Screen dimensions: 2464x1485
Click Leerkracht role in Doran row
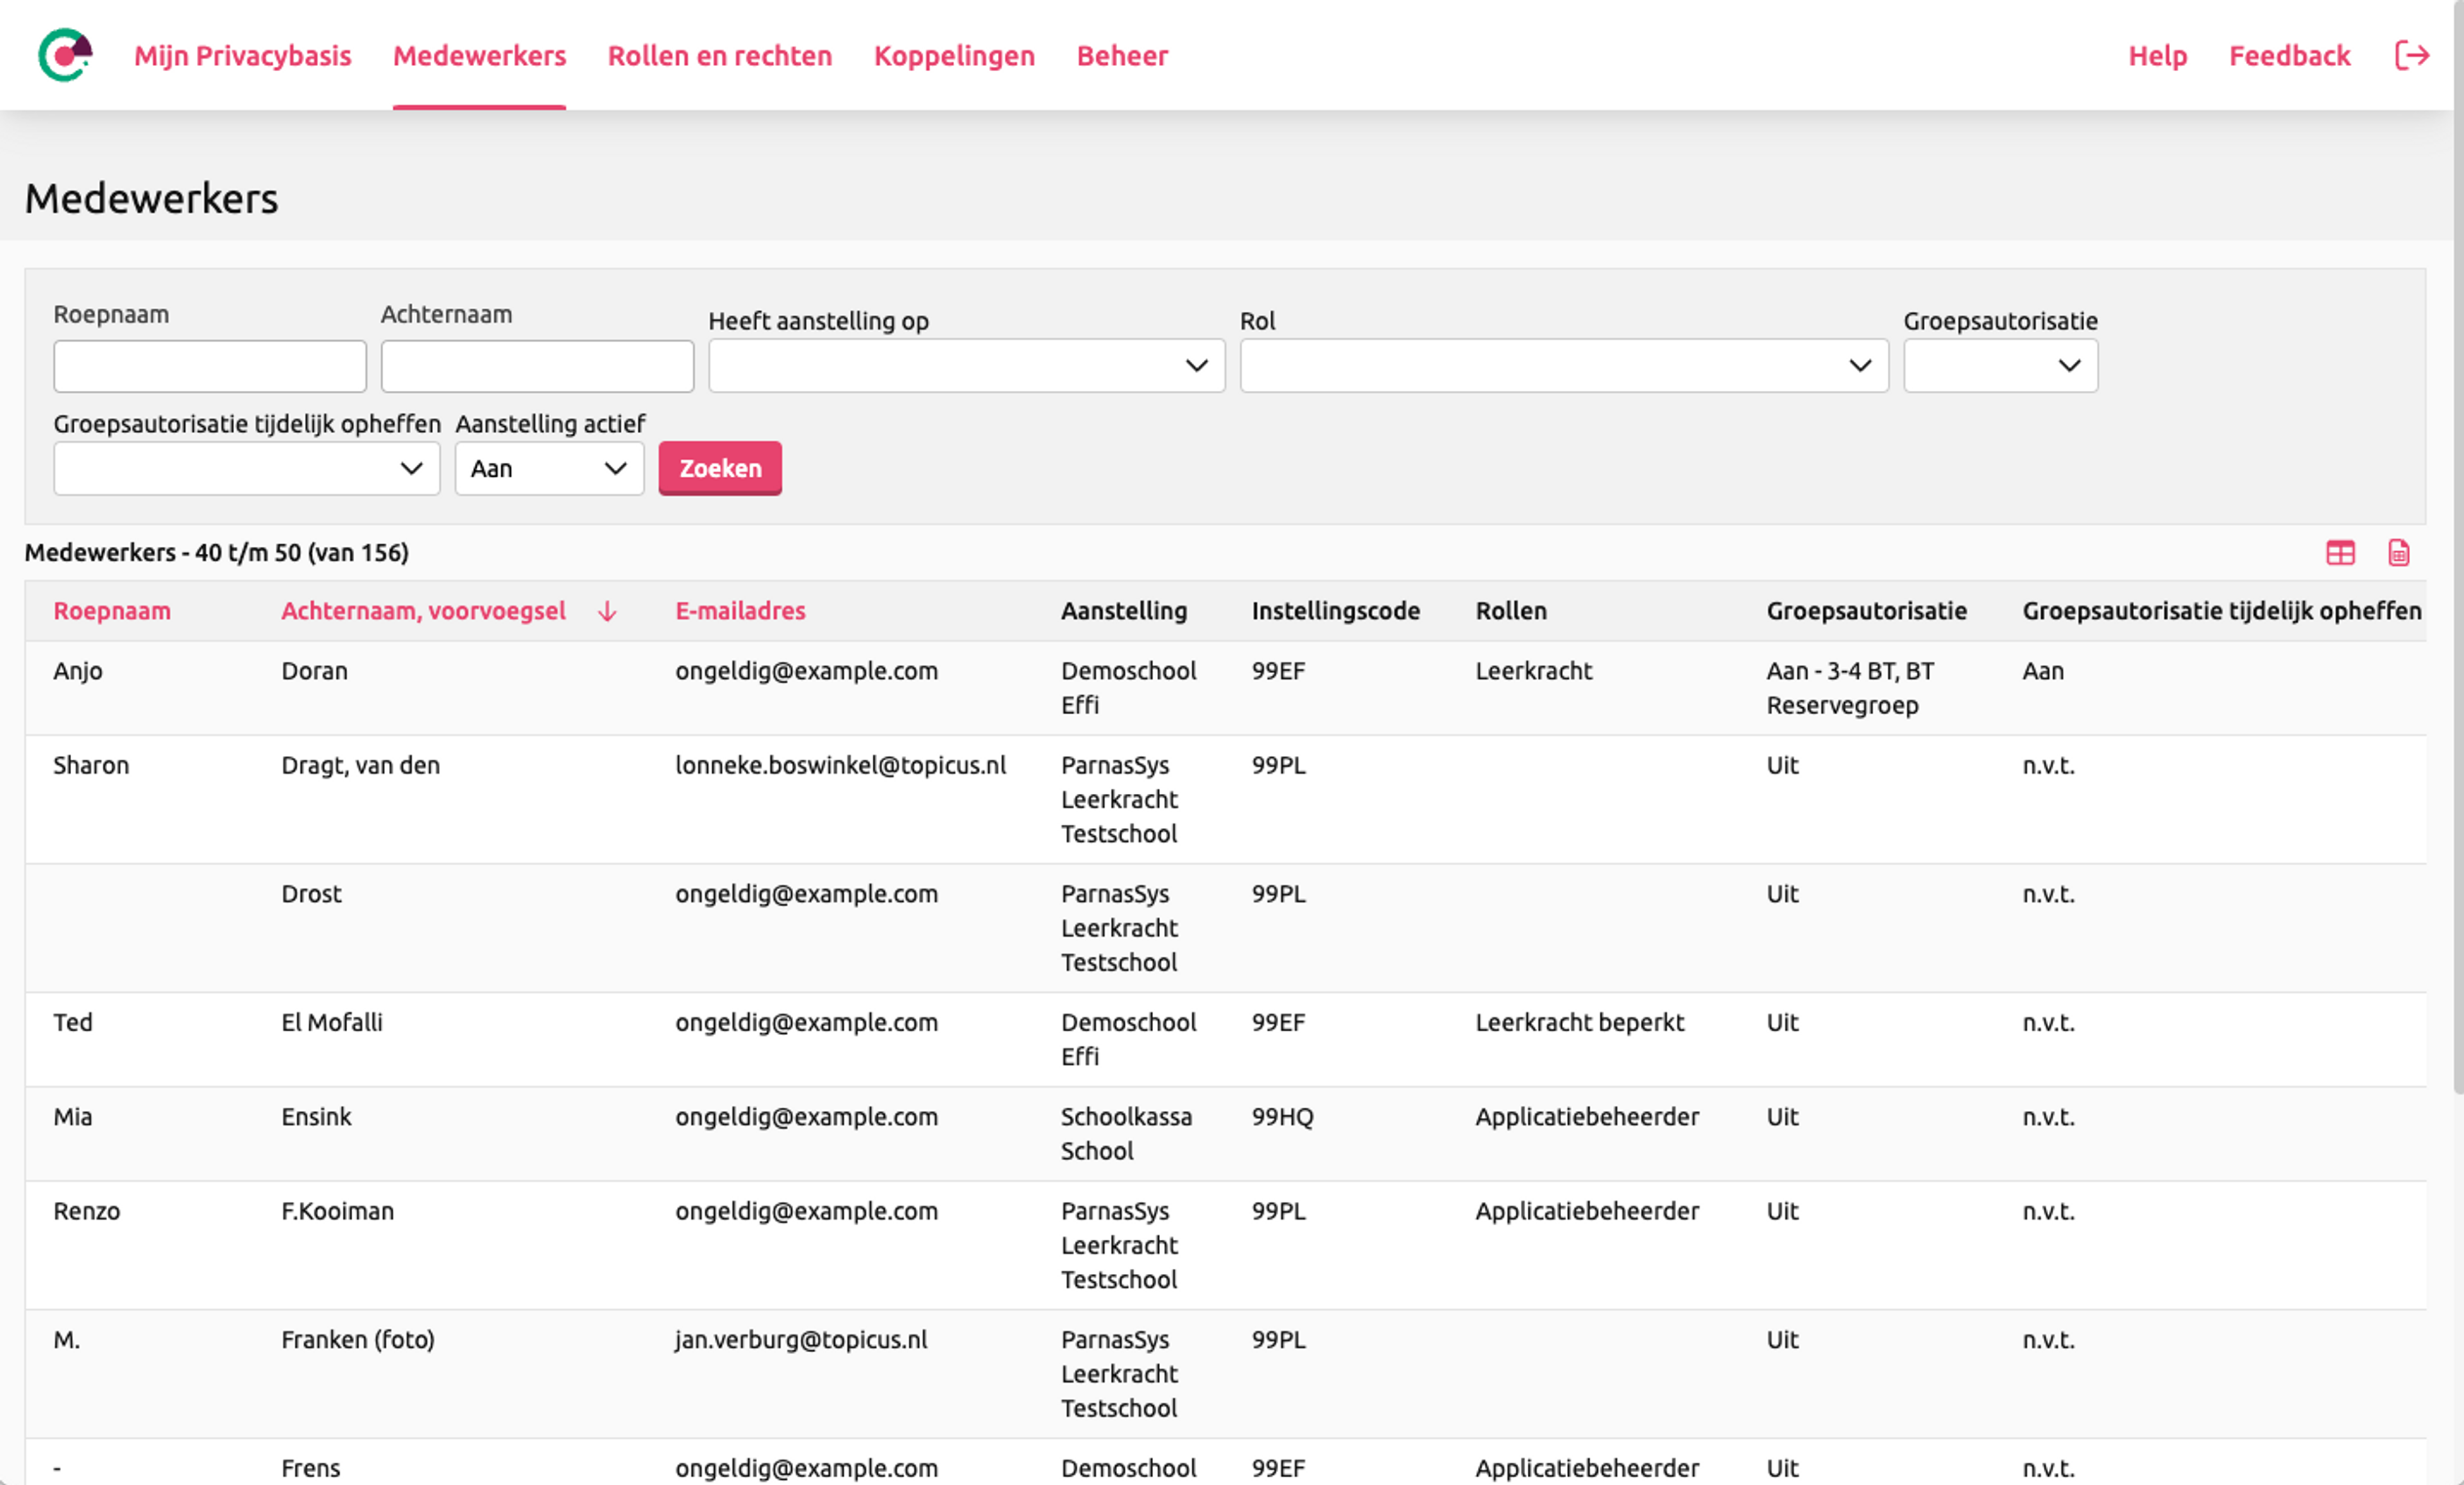tap(1533, 671)
